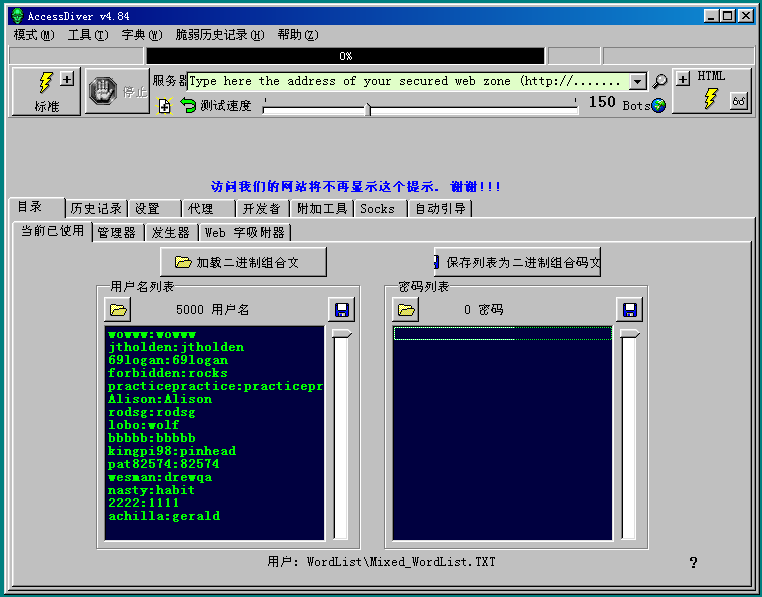Select the empty first row in password list

pyautogui.click(x=502, y=334)
